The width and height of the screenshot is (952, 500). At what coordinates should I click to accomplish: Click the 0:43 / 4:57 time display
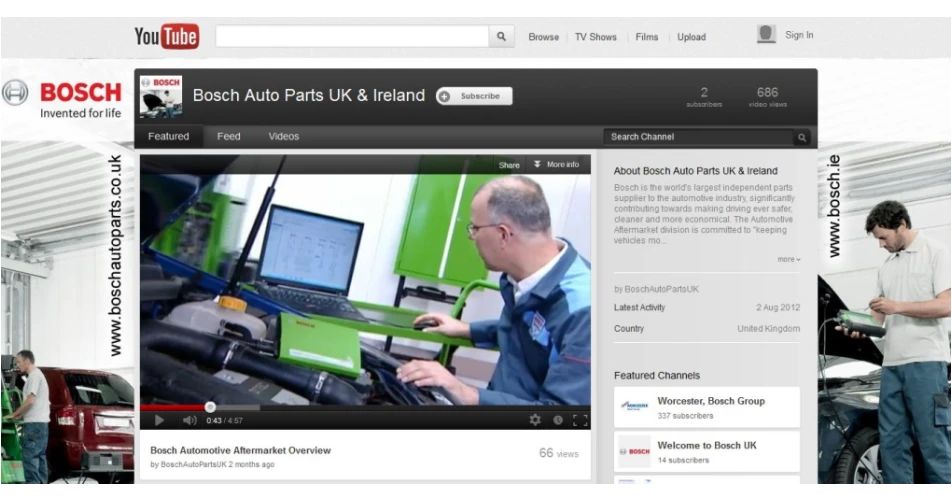[x=224, y=421]
